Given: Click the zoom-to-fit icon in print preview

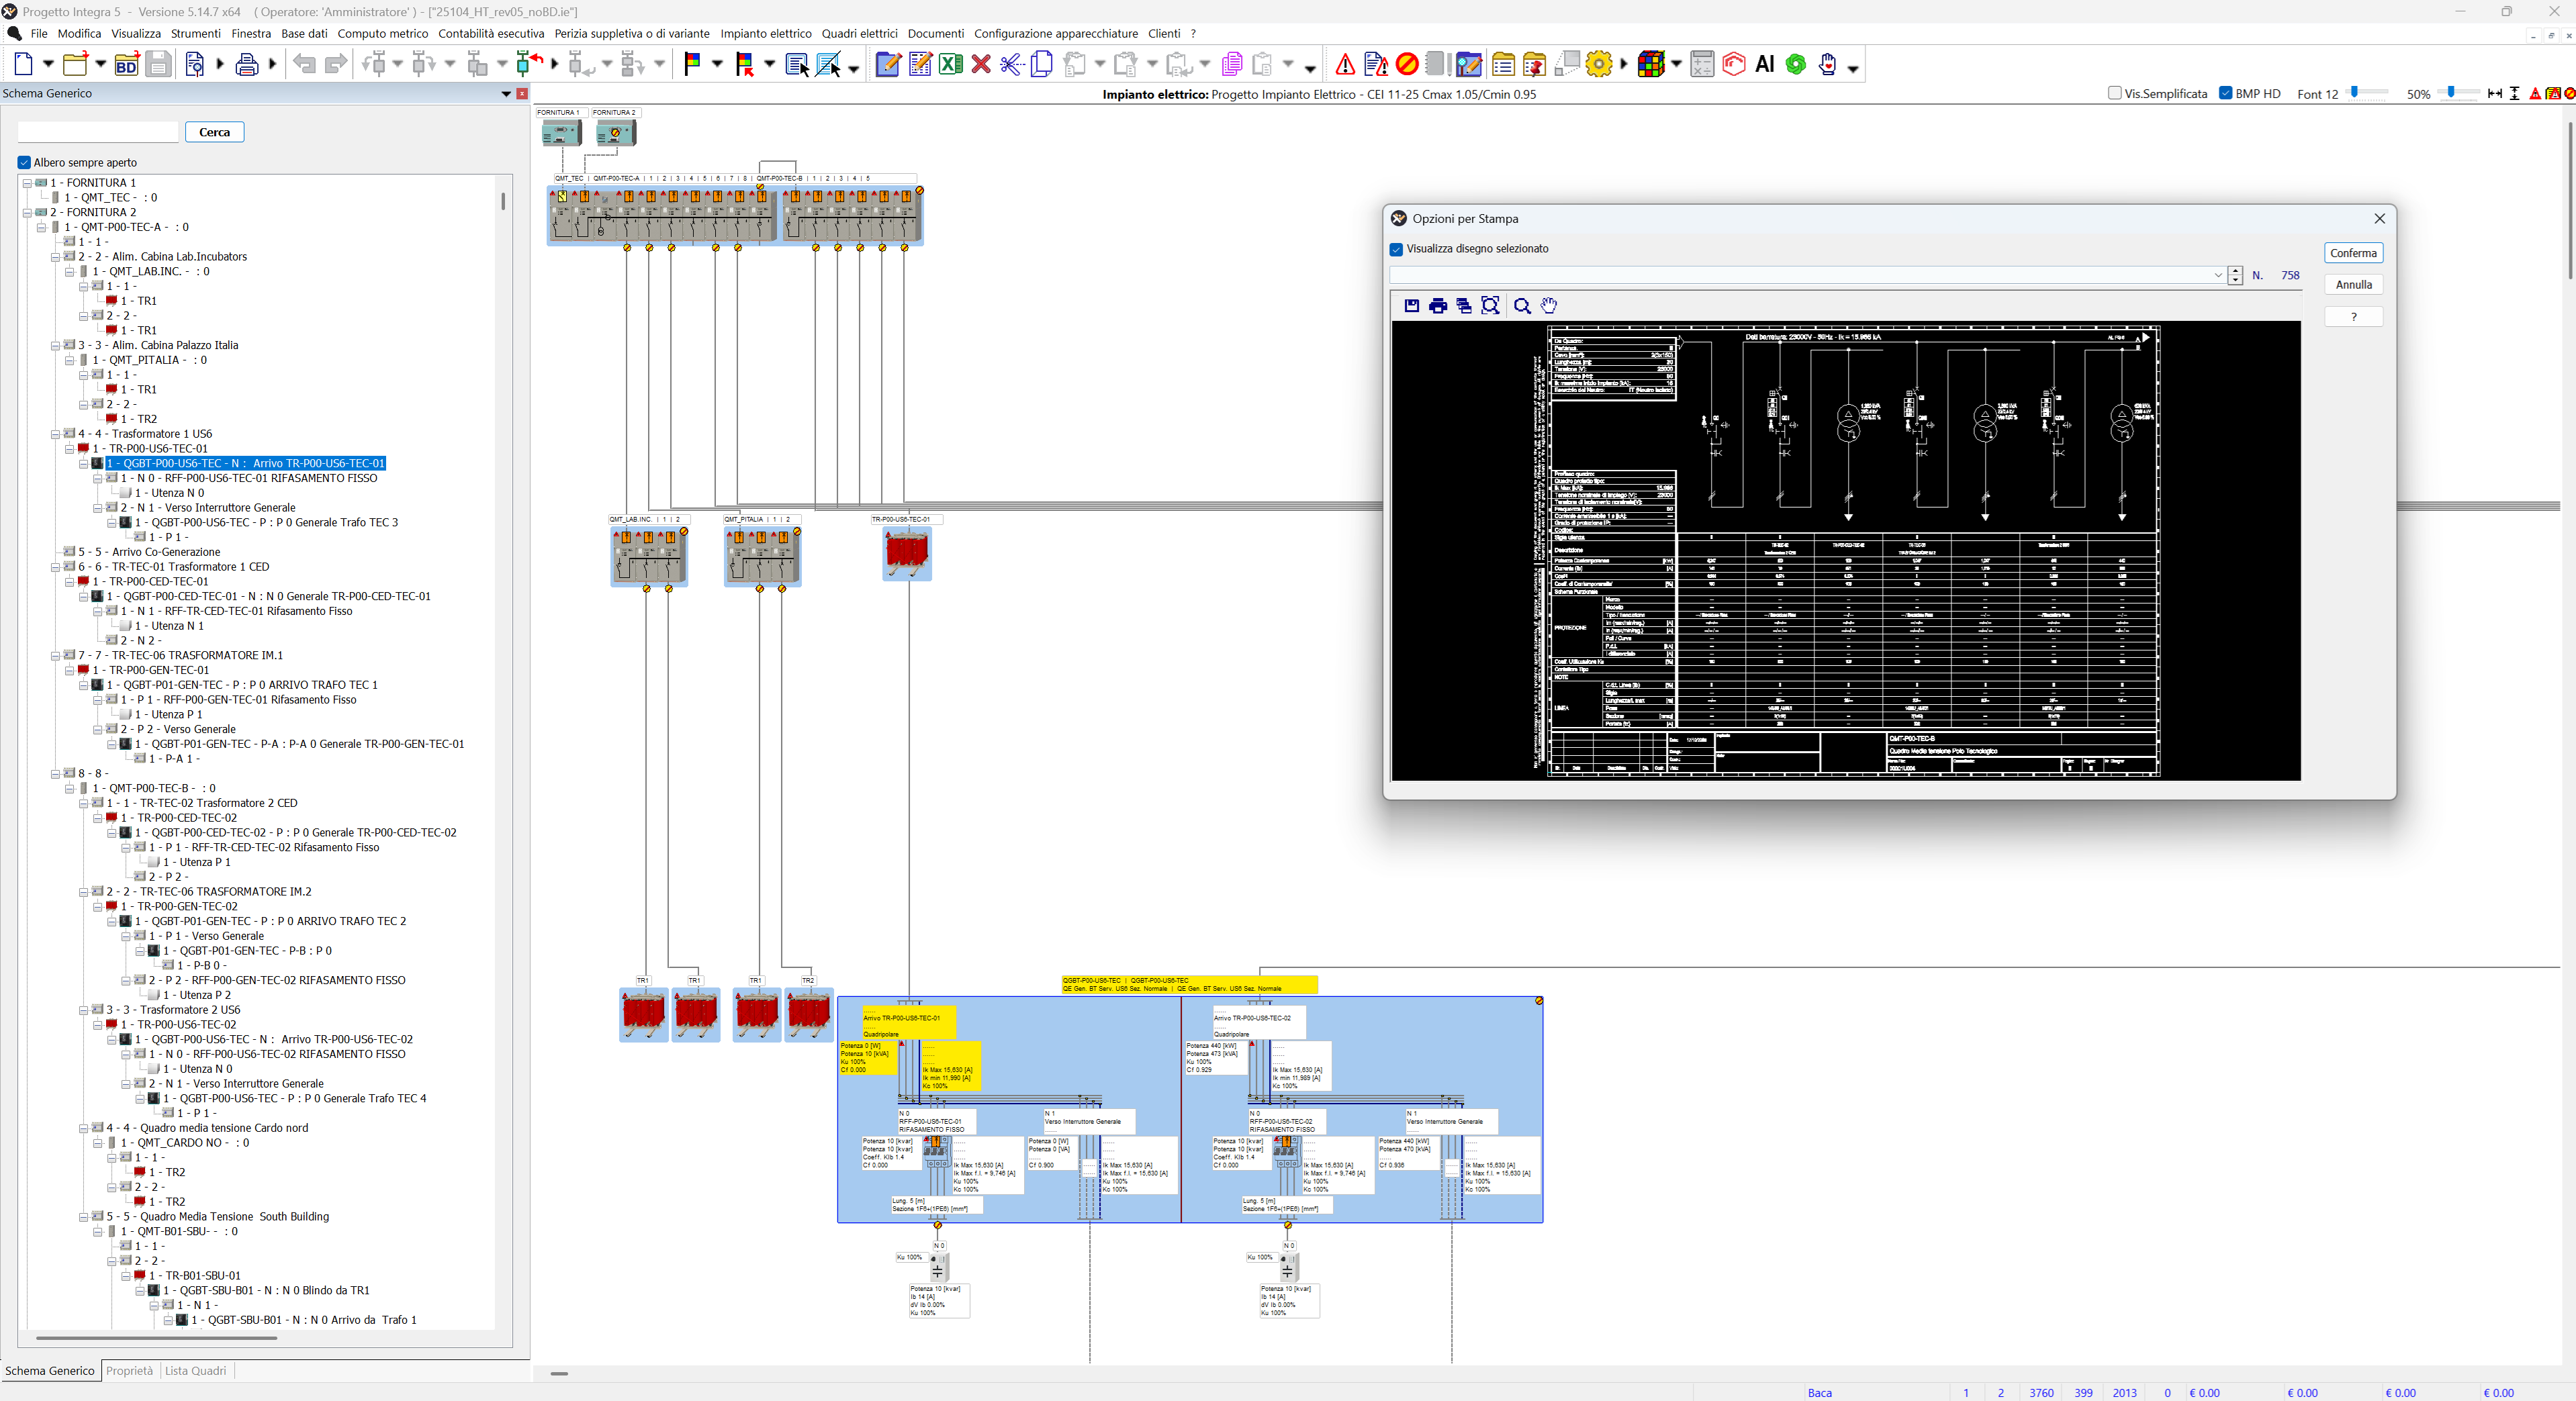Looking at the screenshot, I should tap(1491, 306).
